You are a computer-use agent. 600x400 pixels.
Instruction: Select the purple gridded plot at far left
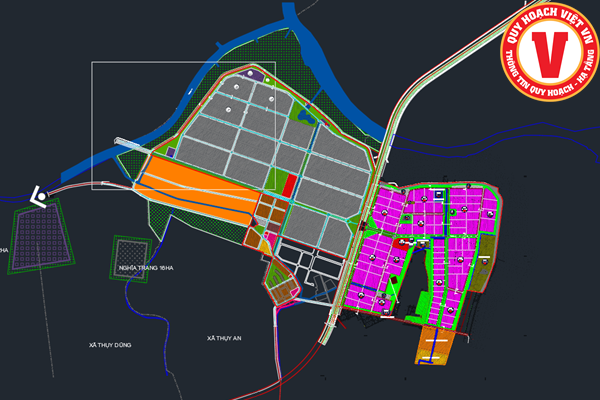click(x=41, y=236)
